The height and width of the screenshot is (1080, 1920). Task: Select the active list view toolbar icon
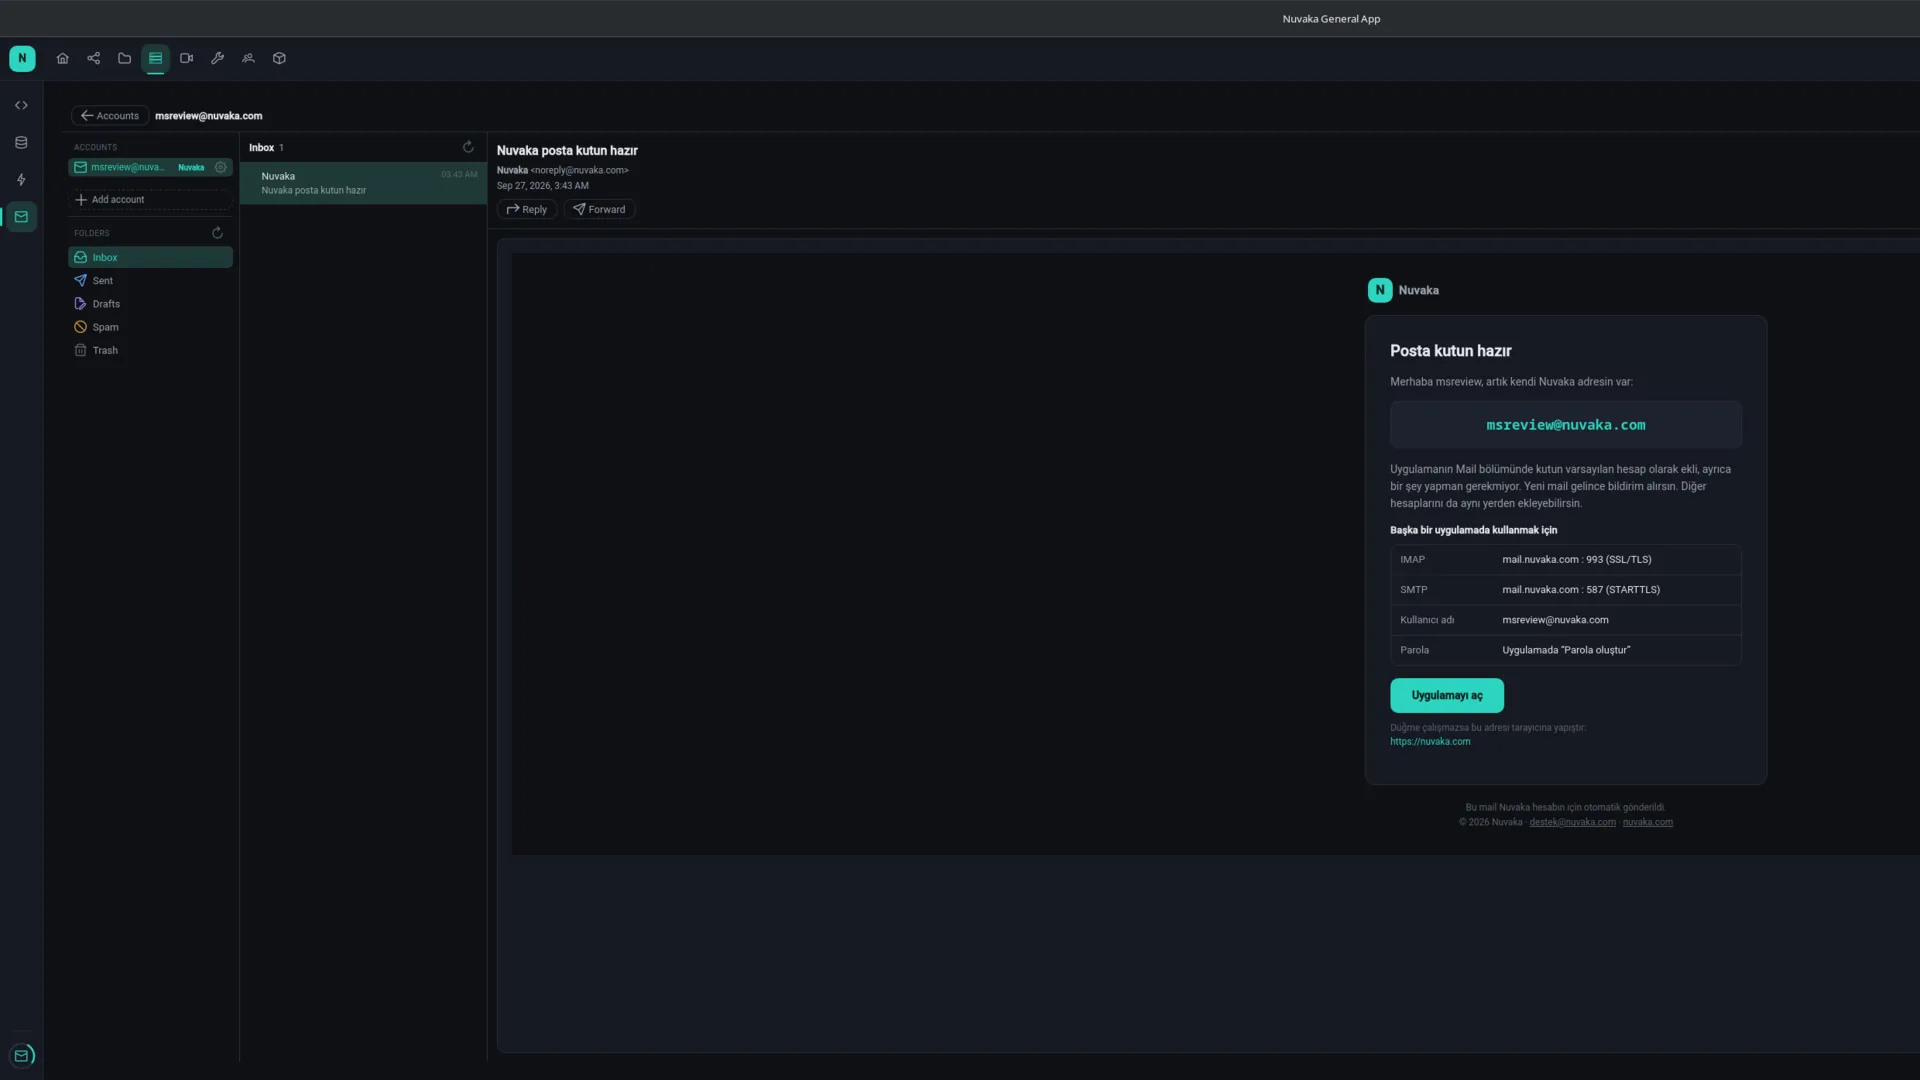click(x=155, y=58)
